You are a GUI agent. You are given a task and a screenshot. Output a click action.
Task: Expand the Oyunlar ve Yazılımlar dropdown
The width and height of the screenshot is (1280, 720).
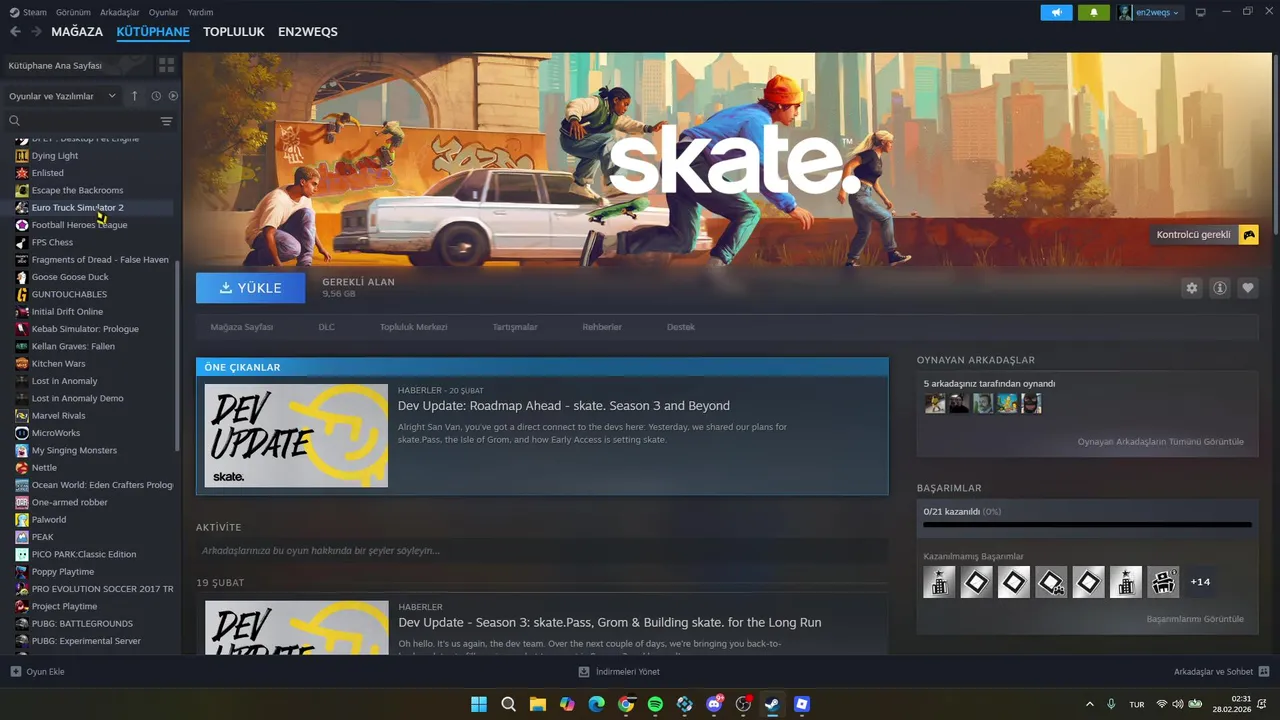click(62, 96)
